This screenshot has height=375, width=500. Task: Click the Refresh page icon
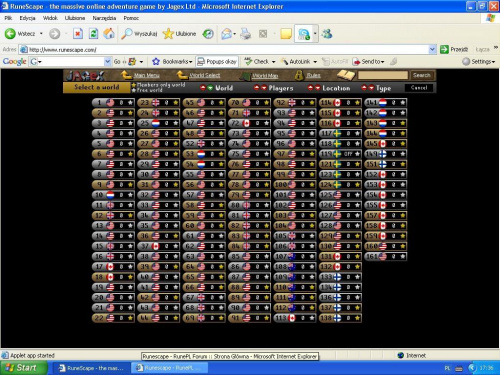[94, 34]
